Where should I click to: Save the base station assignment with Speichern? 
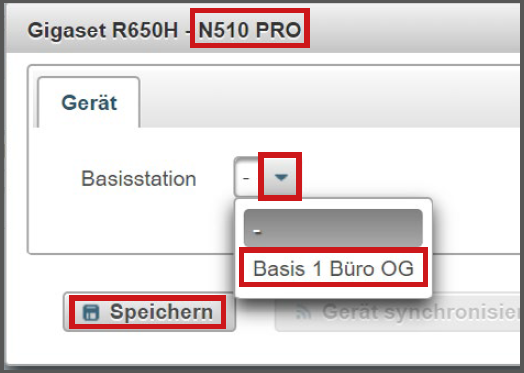tap(149, 312)
